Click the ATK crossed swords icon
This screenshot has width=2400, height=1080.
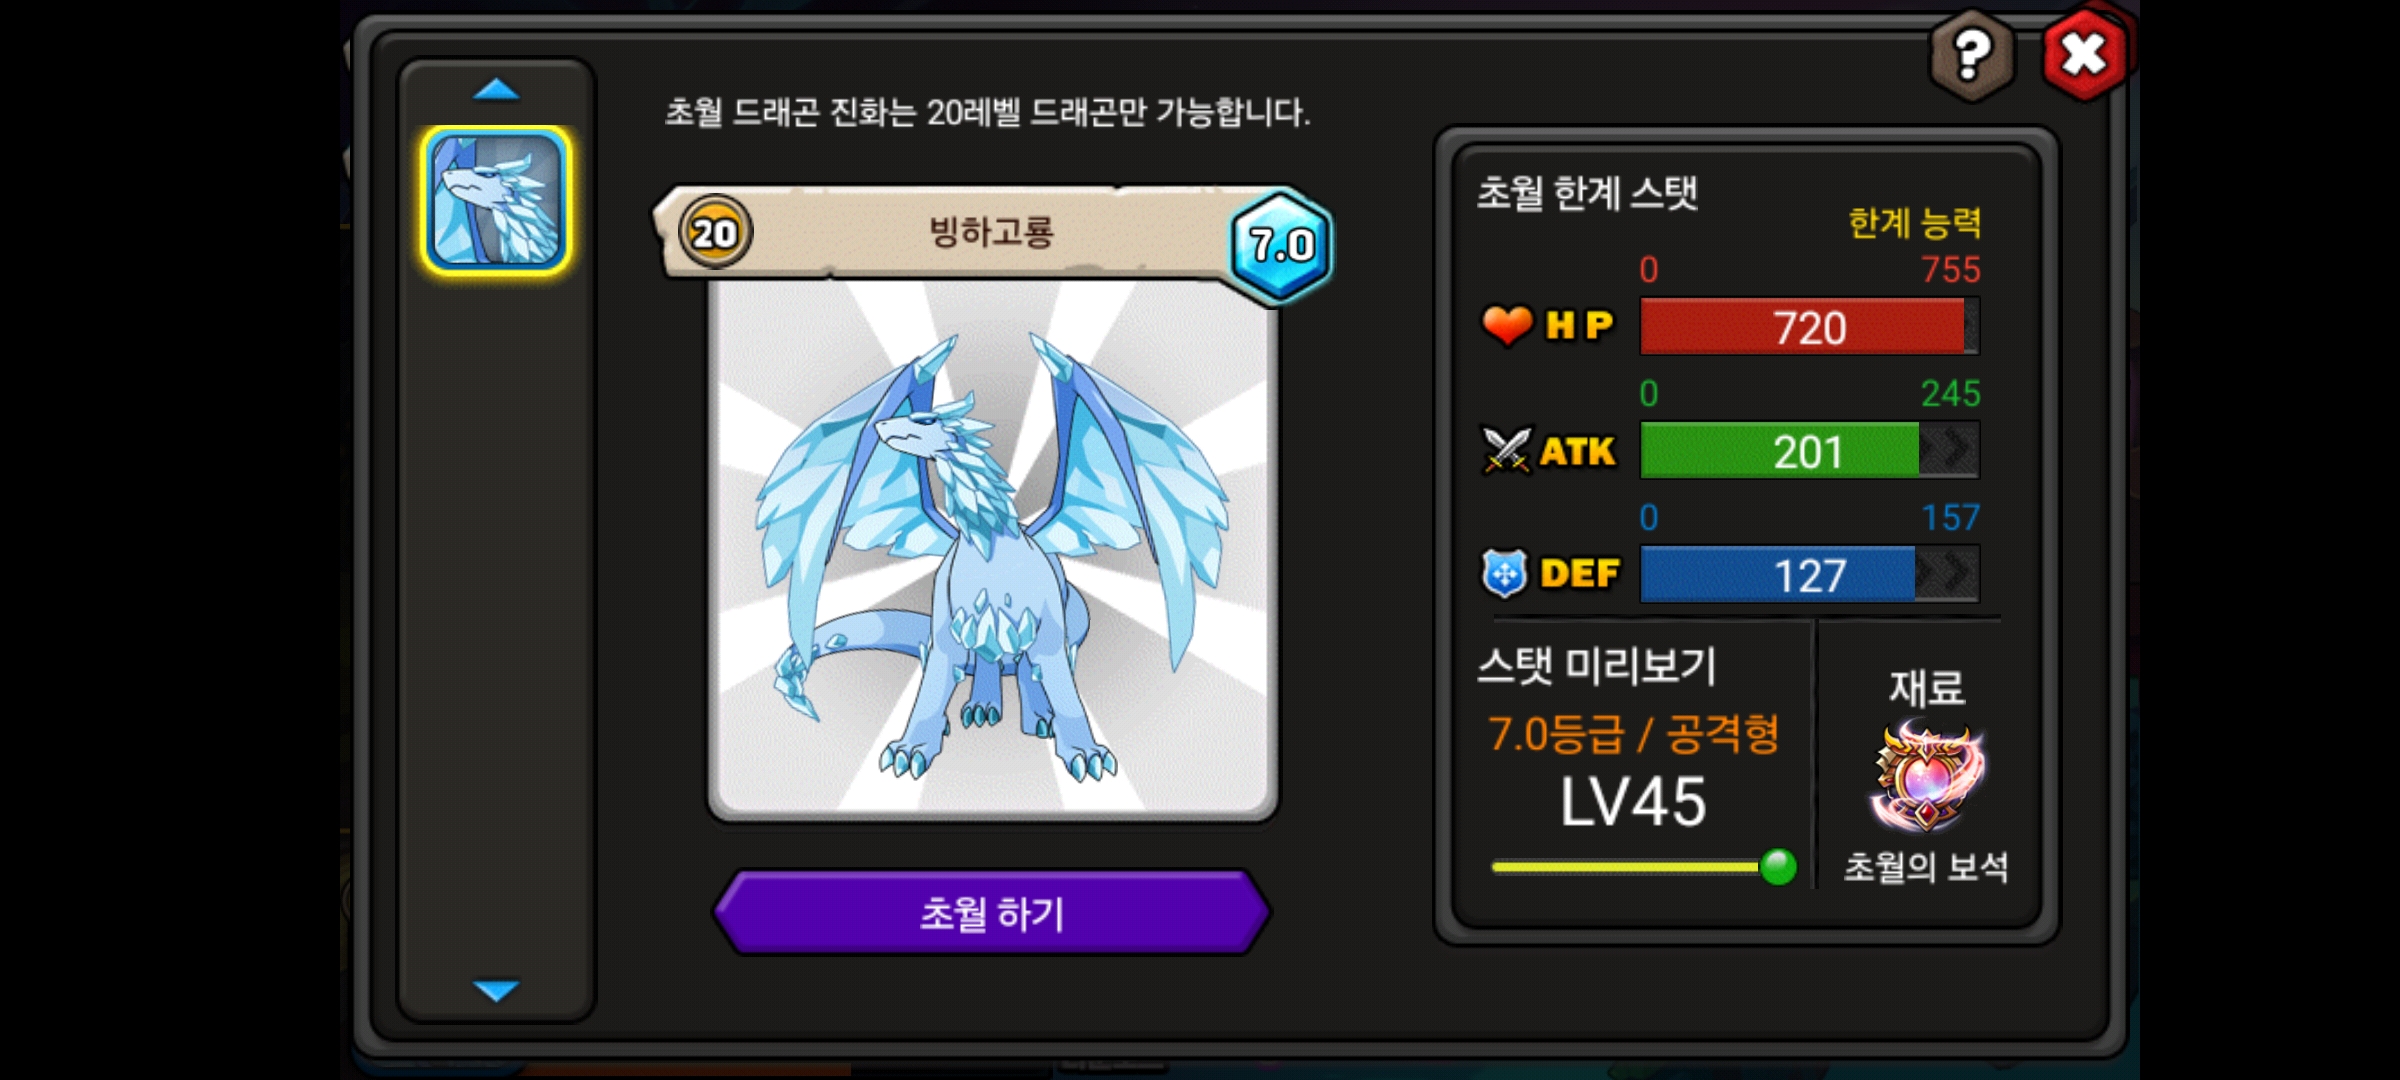pos(1506,450)
